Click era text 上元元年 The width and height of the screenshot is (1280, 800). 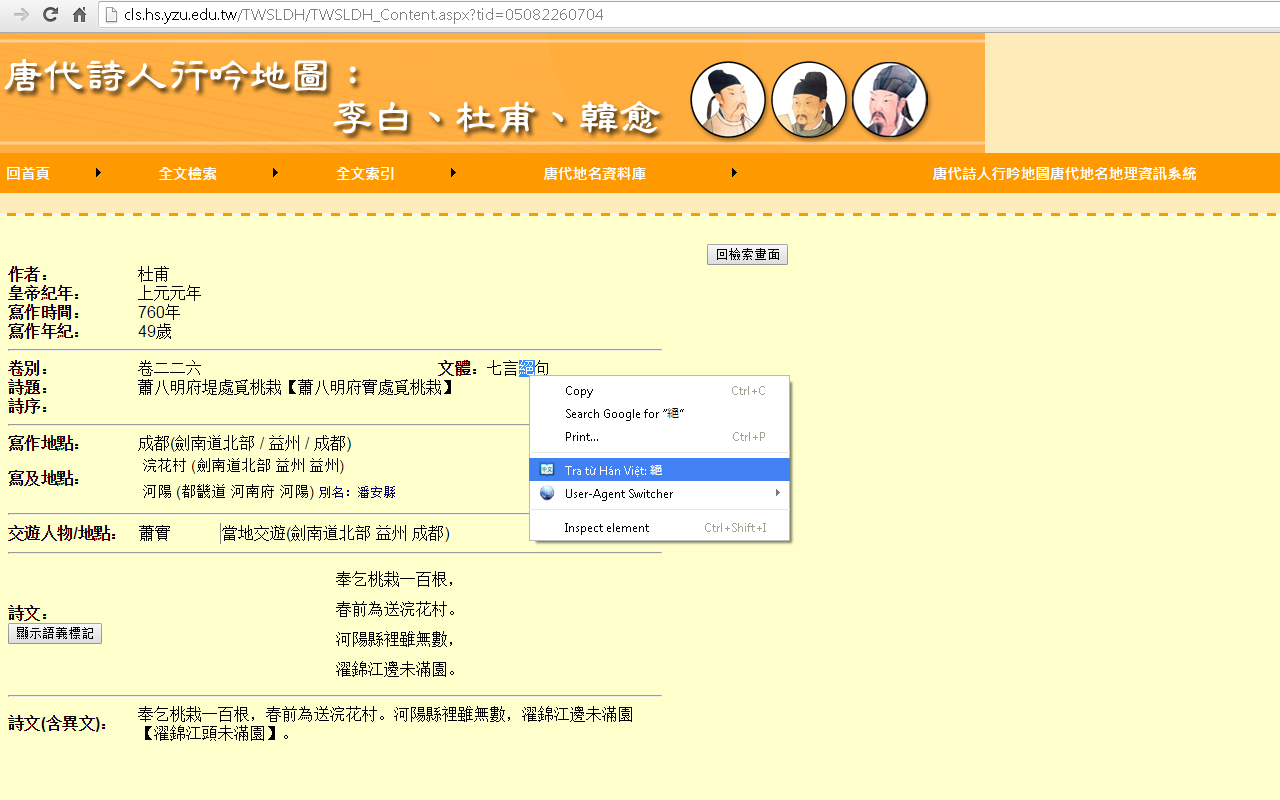[x=170, y=293]
